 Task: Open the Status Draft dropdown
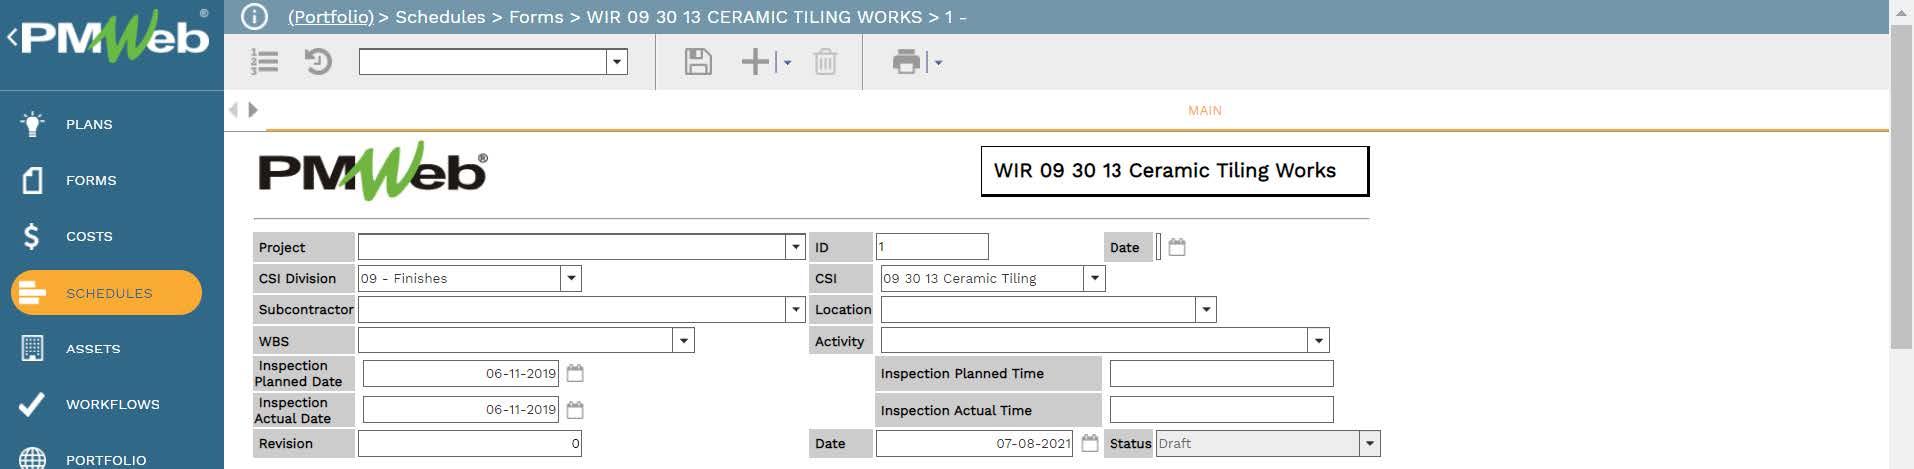pos(1370,443)
